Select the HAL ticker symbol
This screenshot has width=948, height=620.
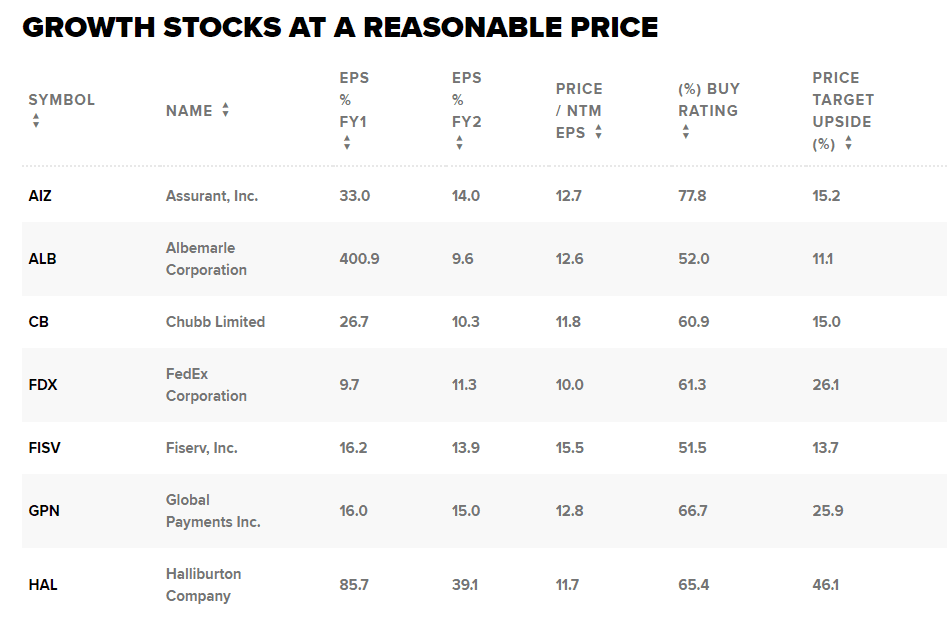pyautogui.click(x=43, y=585)
